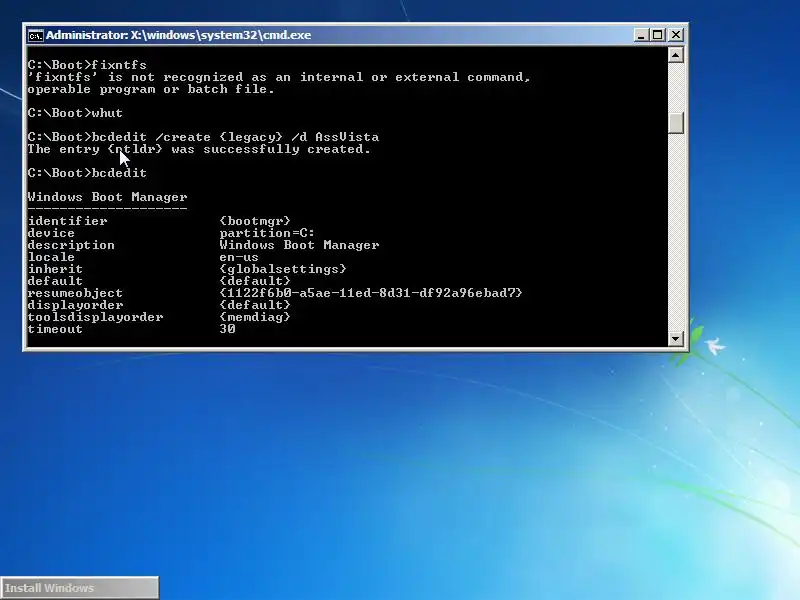This screenshot has width=800, height=600.
Task: Click the bcdedit /create {legacy} command line
Action: pos(203,137)
